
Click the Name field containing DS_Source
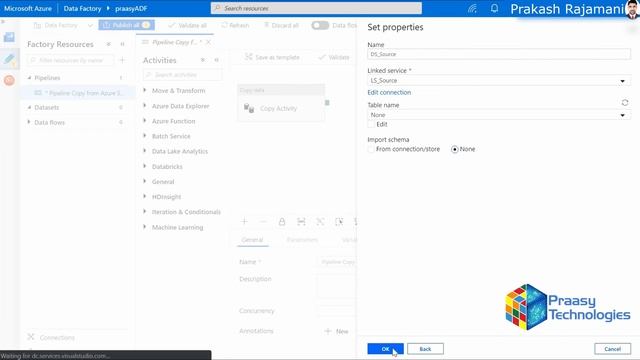[x=499, y=54]
